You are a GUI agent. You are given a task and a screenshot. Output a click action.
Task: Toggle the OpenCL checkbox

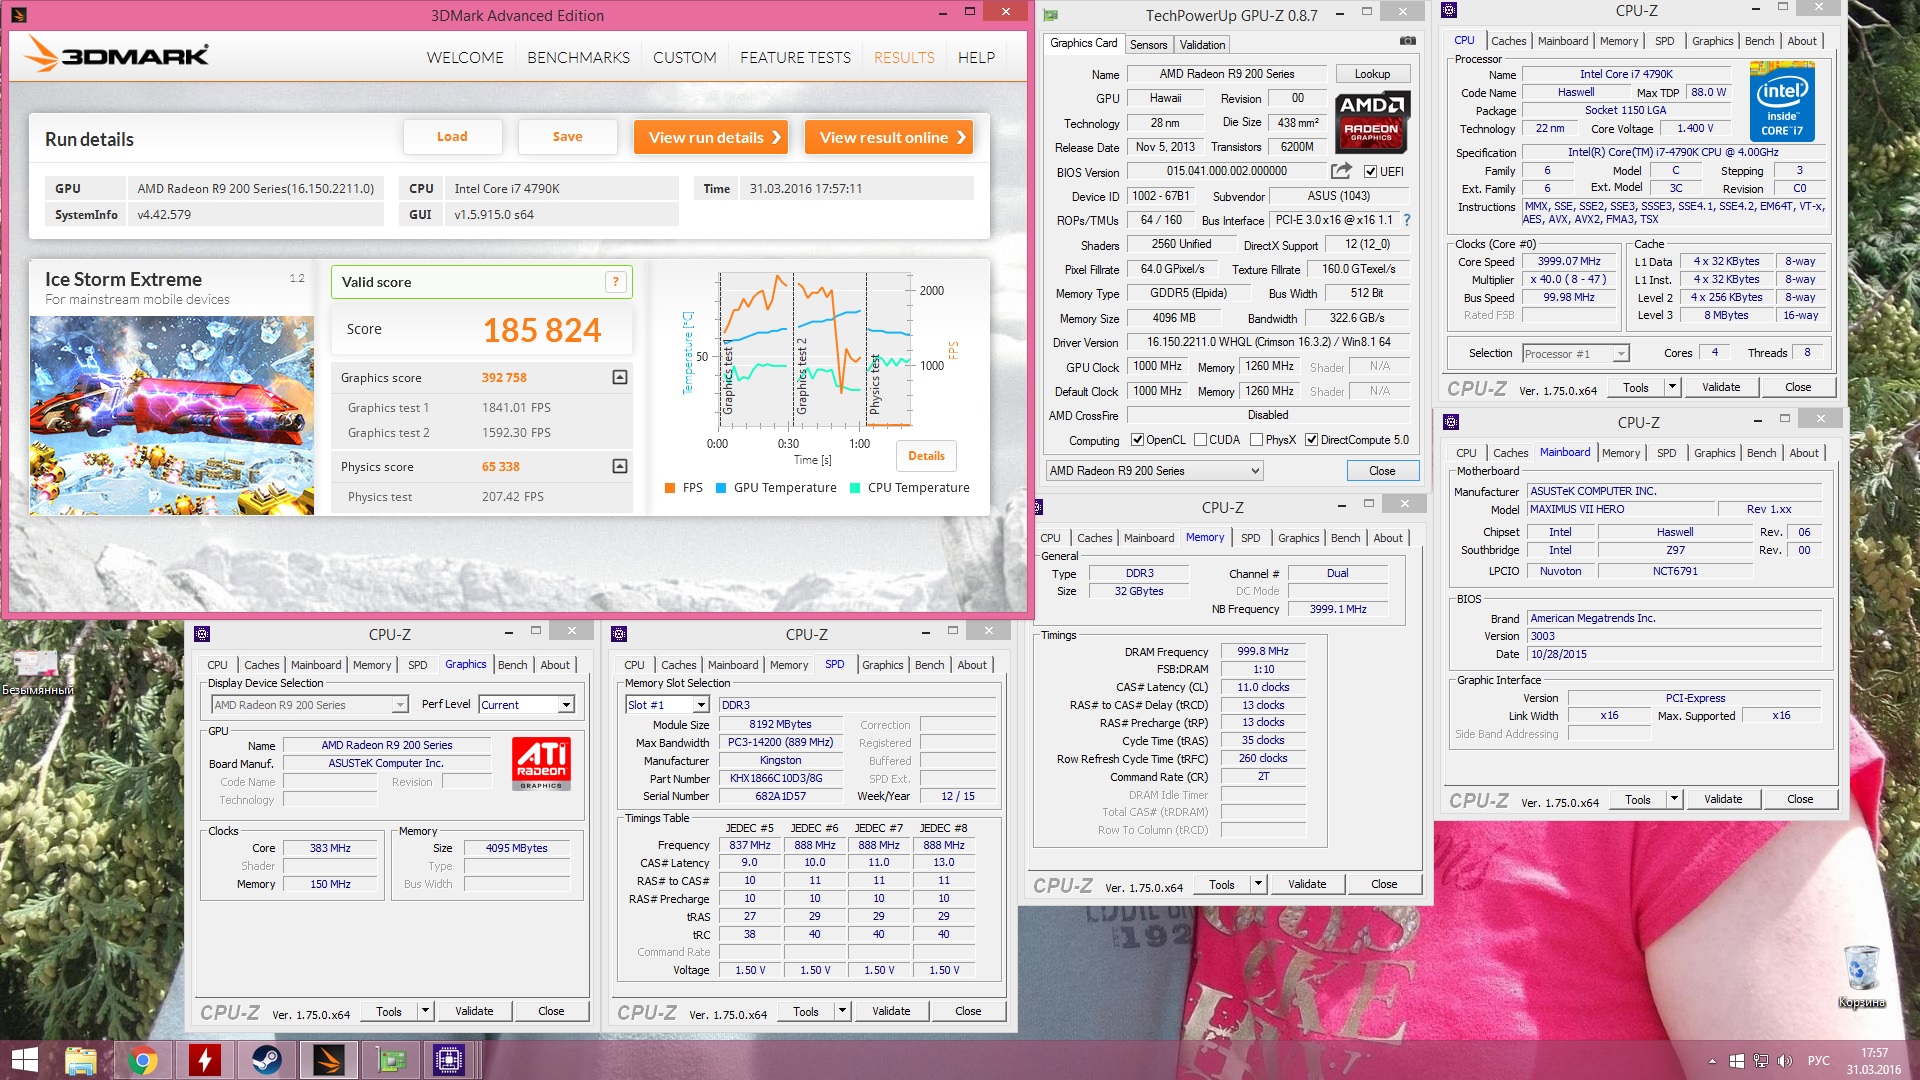[x=1137, y=440]
